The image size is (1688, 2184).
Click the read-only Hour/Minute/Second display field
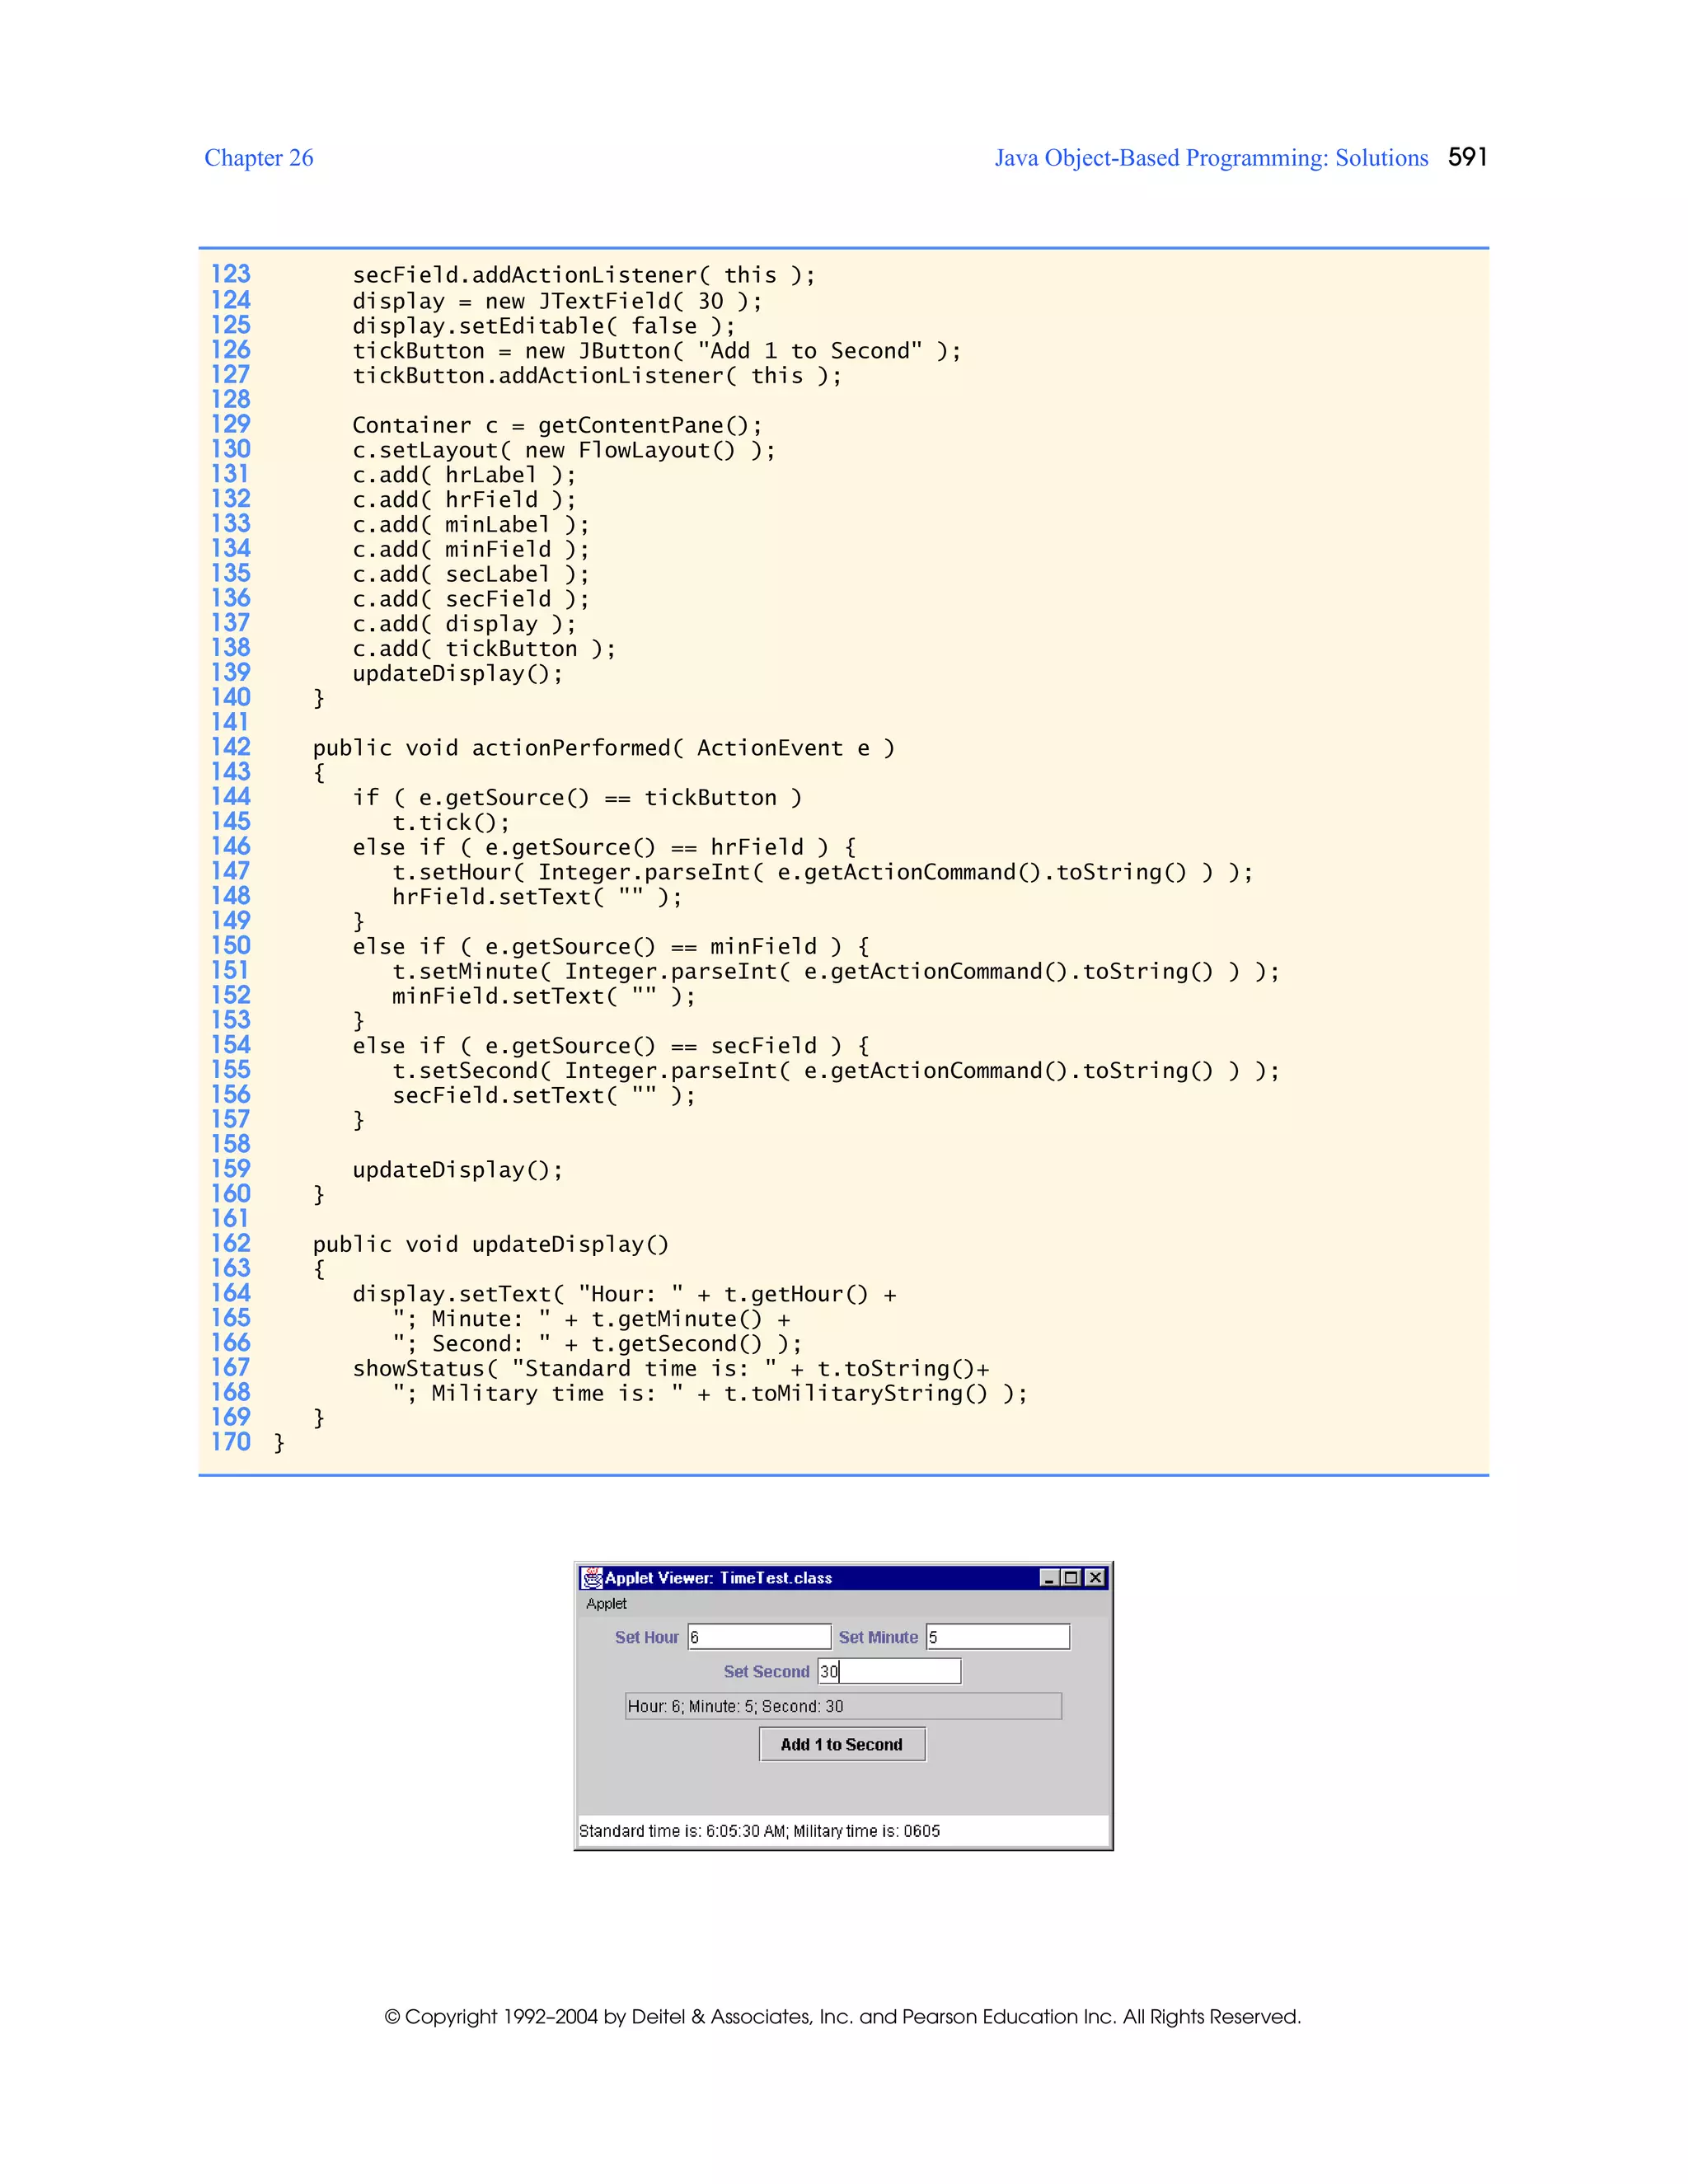point(843,1706)
